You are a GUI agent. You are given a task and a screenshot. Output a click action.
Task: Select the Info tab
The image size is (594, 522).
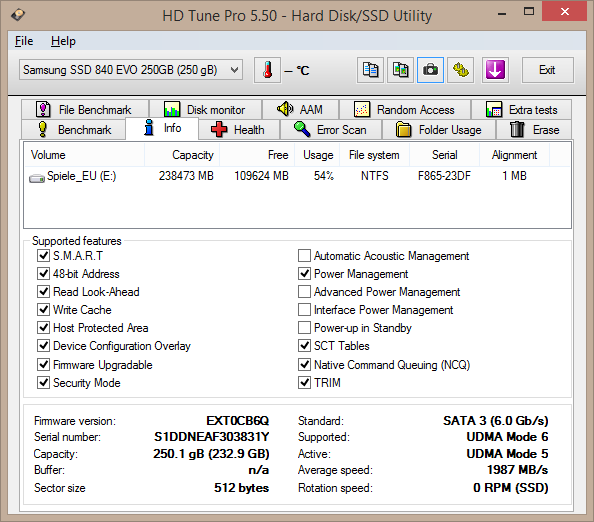pyautogui.click(x=162, y=128)
